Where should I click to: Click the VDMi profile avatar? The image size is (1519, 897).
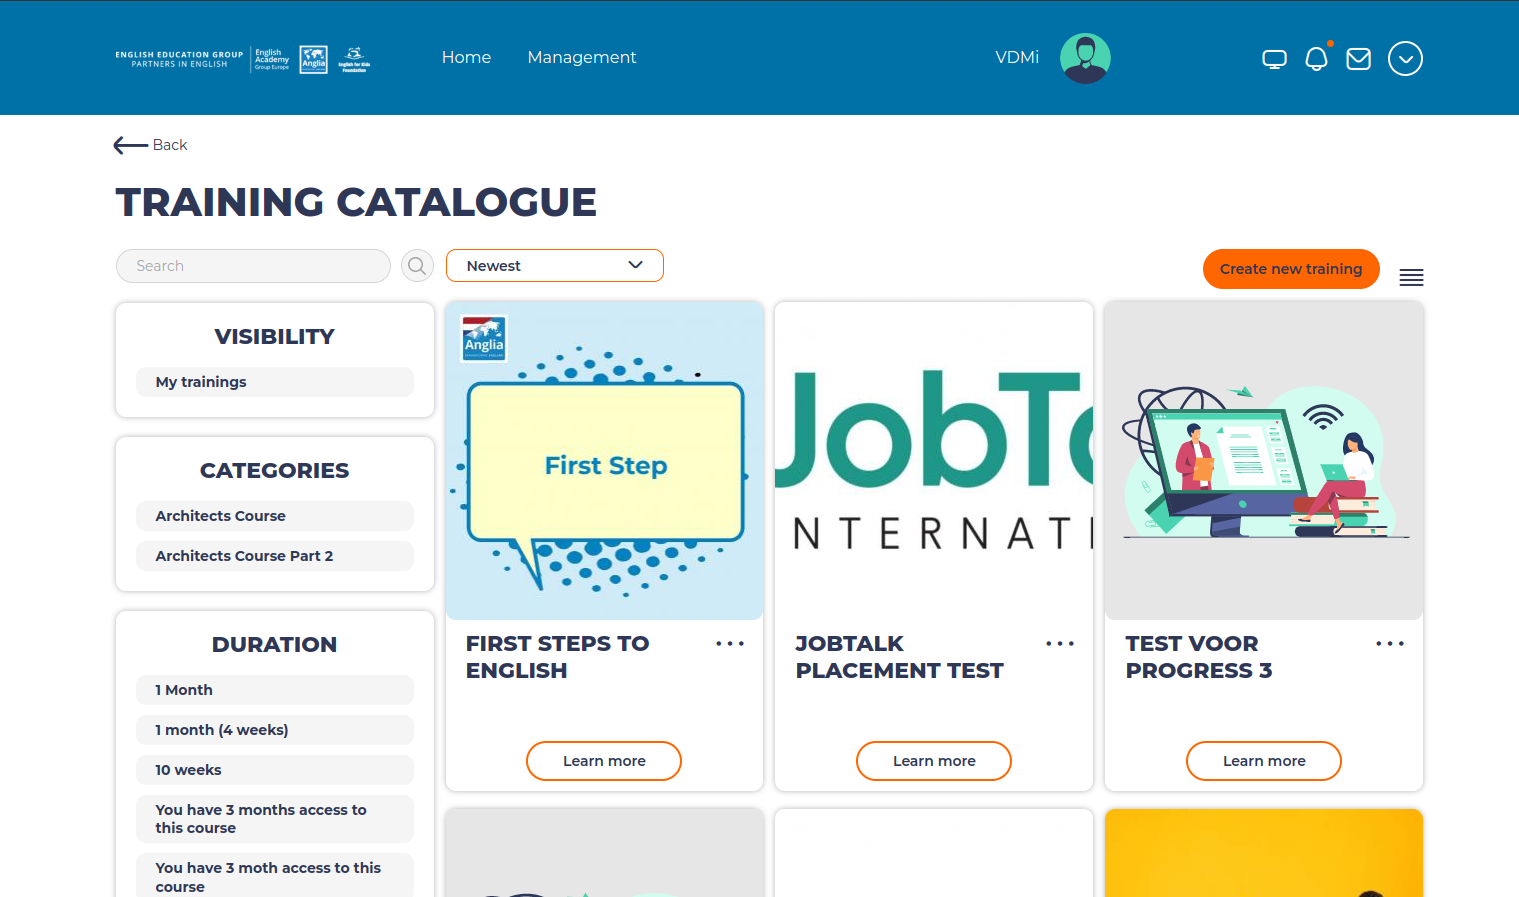tap(1085, 58)
